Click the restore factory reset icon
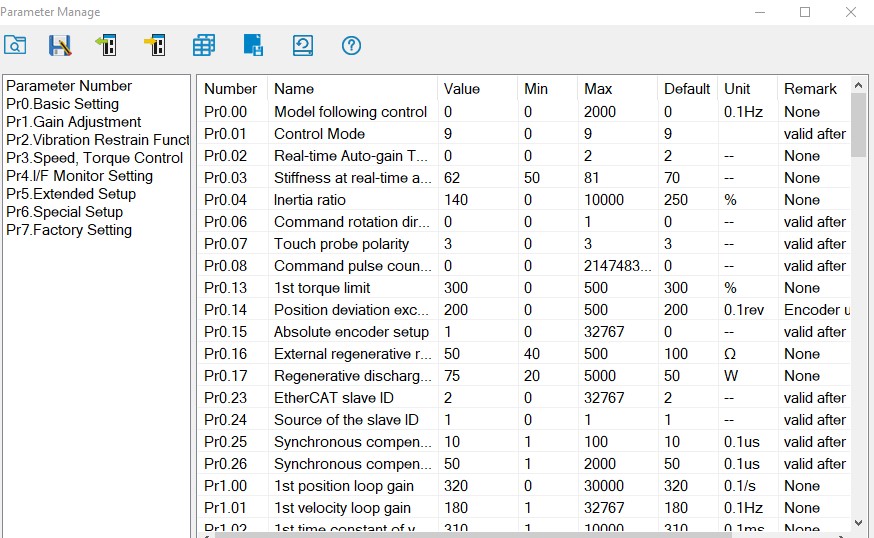The image size is (874, 538). coord(303,45)
